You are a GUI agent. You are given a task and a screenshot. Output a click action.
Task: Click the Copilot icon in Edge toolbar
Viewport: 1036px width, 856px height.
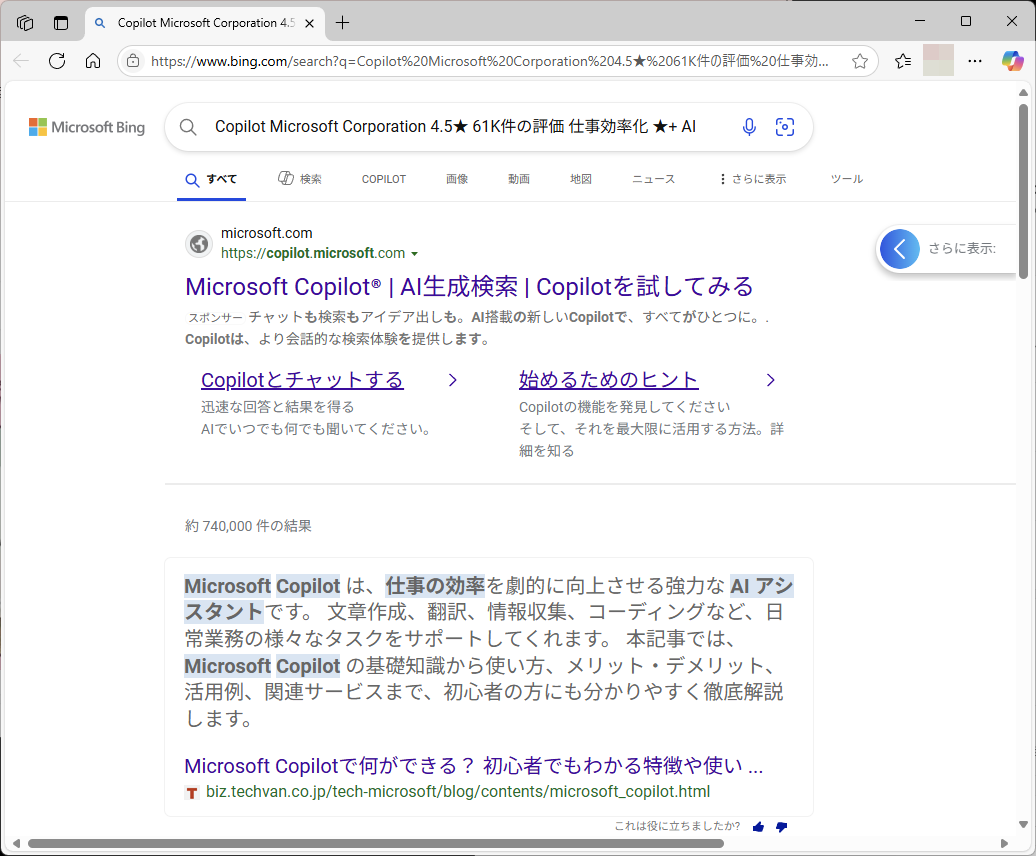point(1014,60)
